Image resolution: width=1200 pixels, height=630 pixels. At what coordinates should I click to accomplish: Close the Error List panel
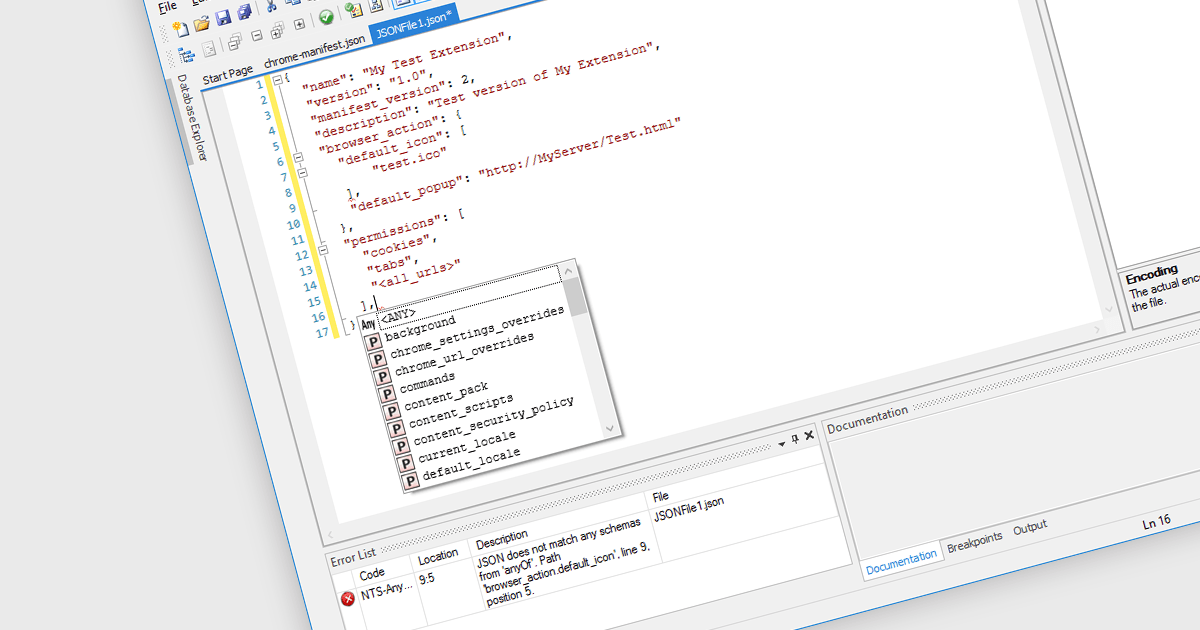(x=809, y=436)
